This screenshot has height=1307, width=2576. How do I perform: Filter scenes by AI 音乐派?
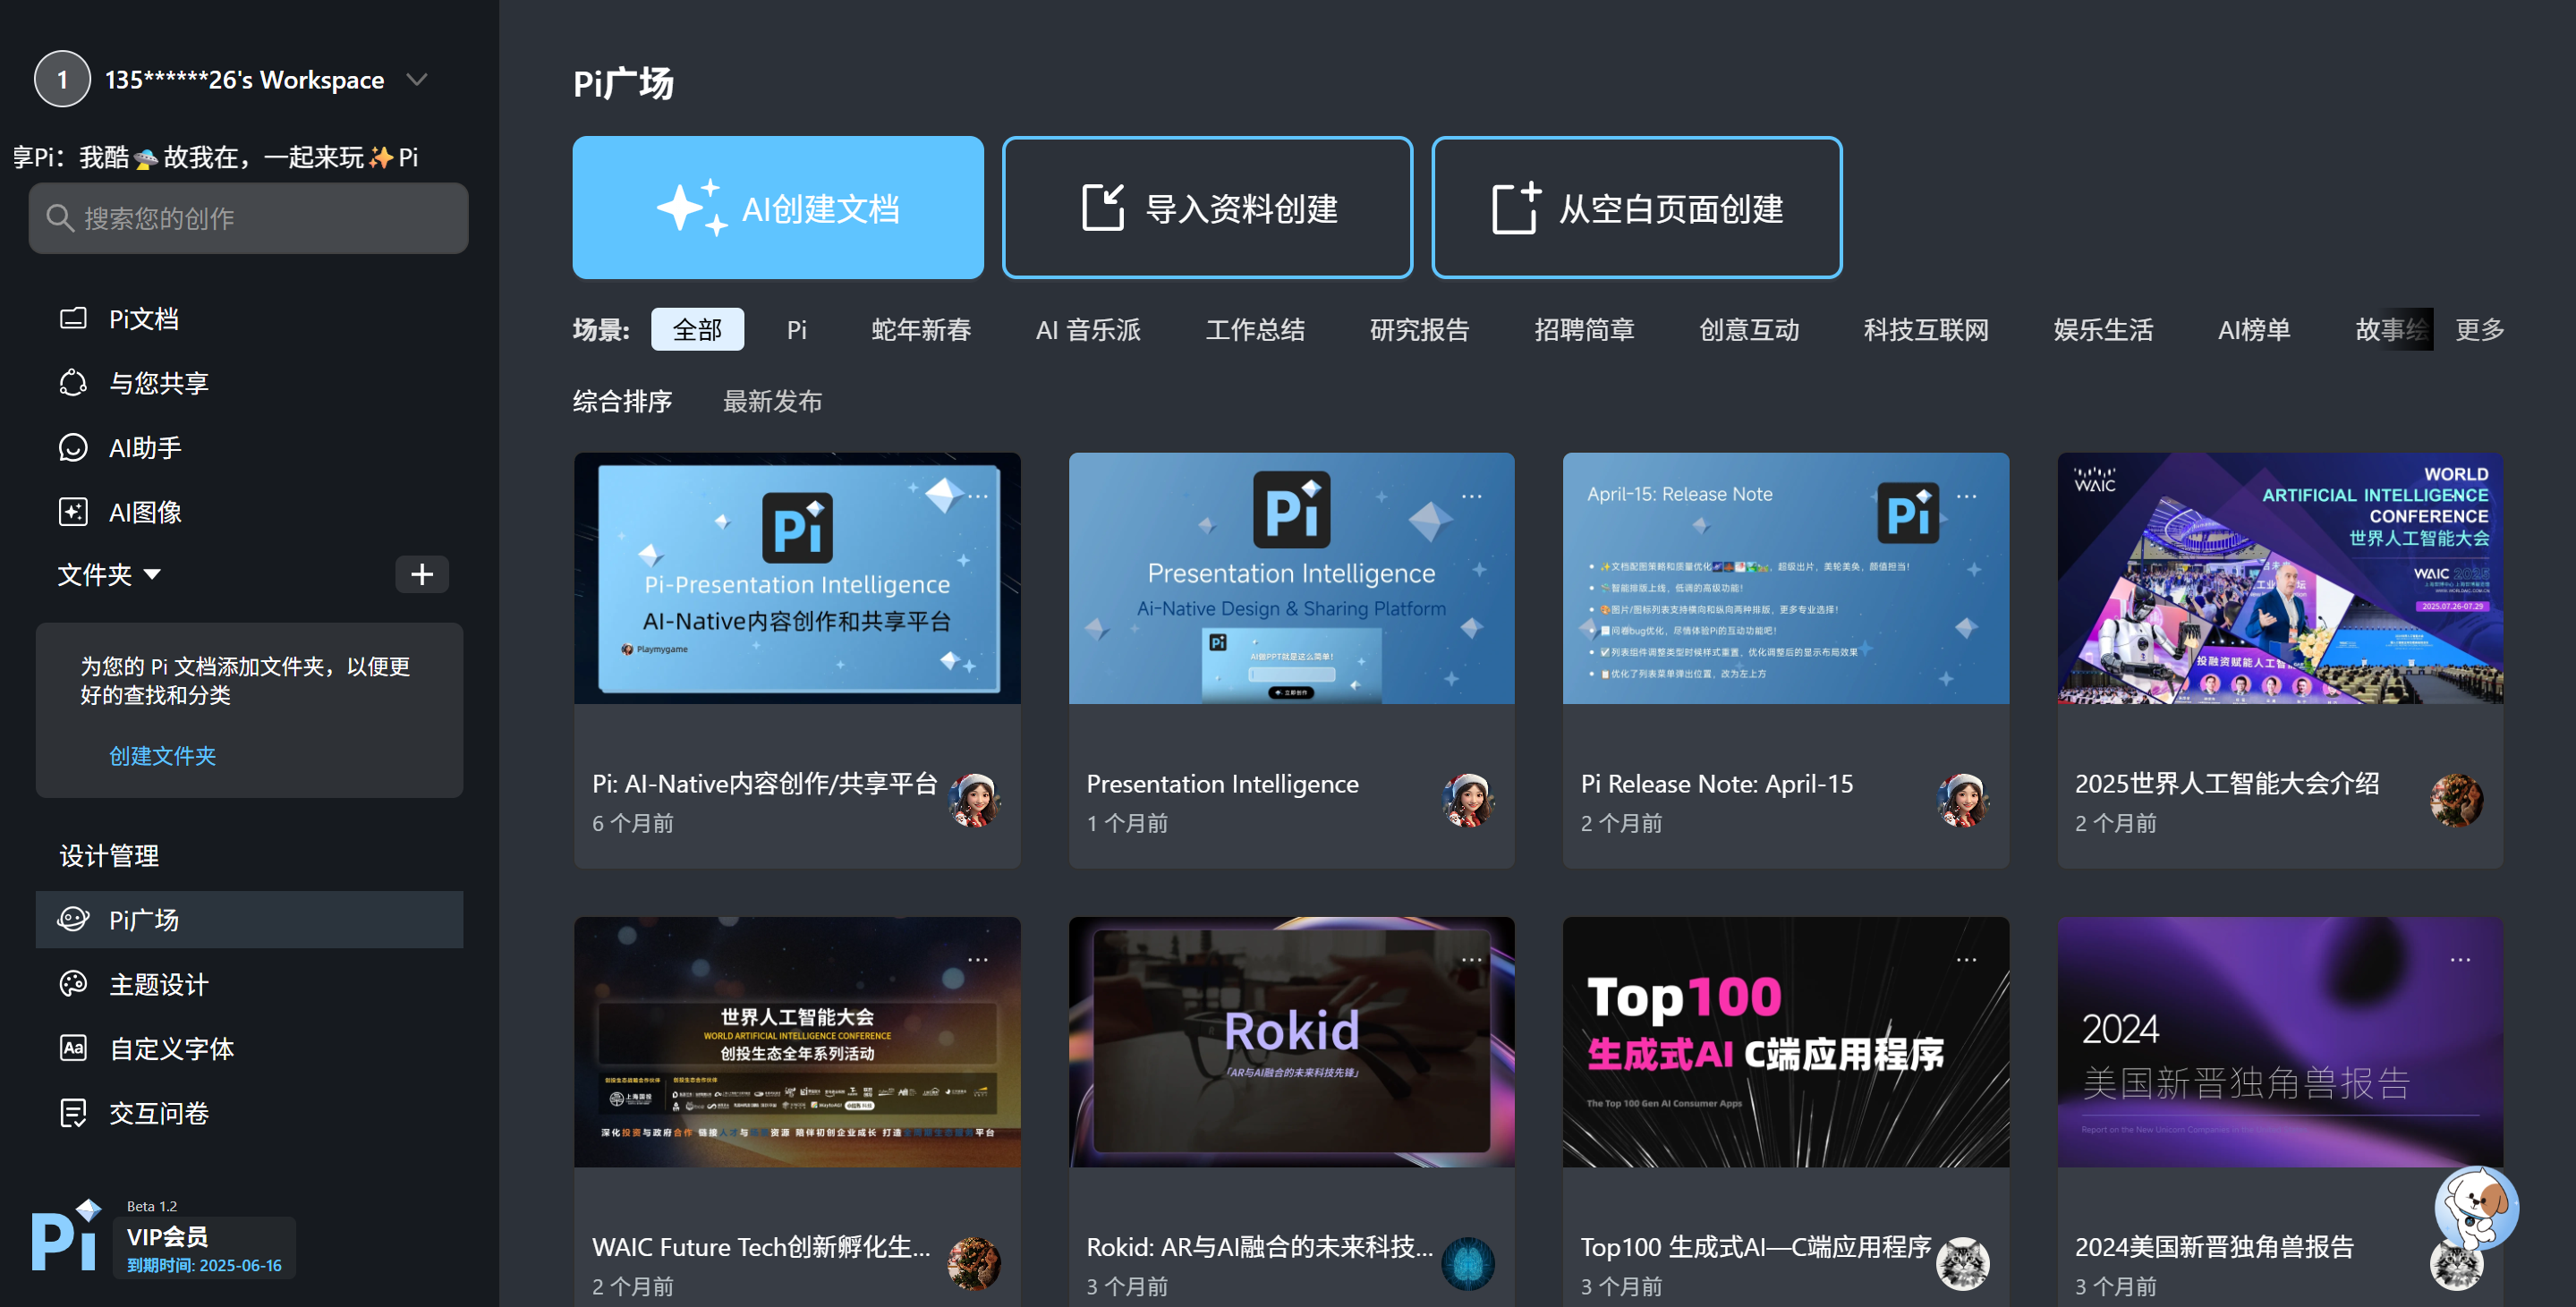pyautogui.click(x=1088, y=330)
